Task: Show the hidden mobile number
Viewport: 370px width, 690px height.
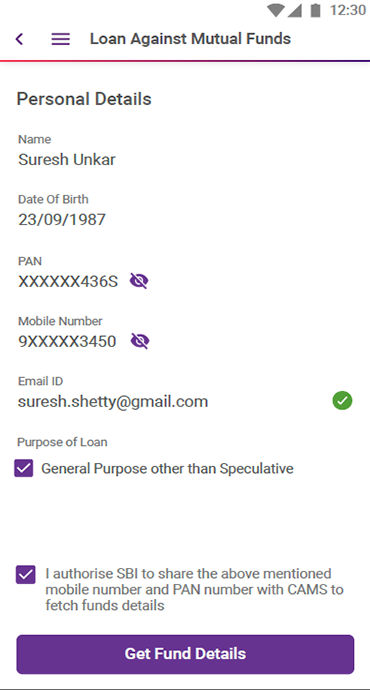Action: pyautogui.click(x=140, y=341)
